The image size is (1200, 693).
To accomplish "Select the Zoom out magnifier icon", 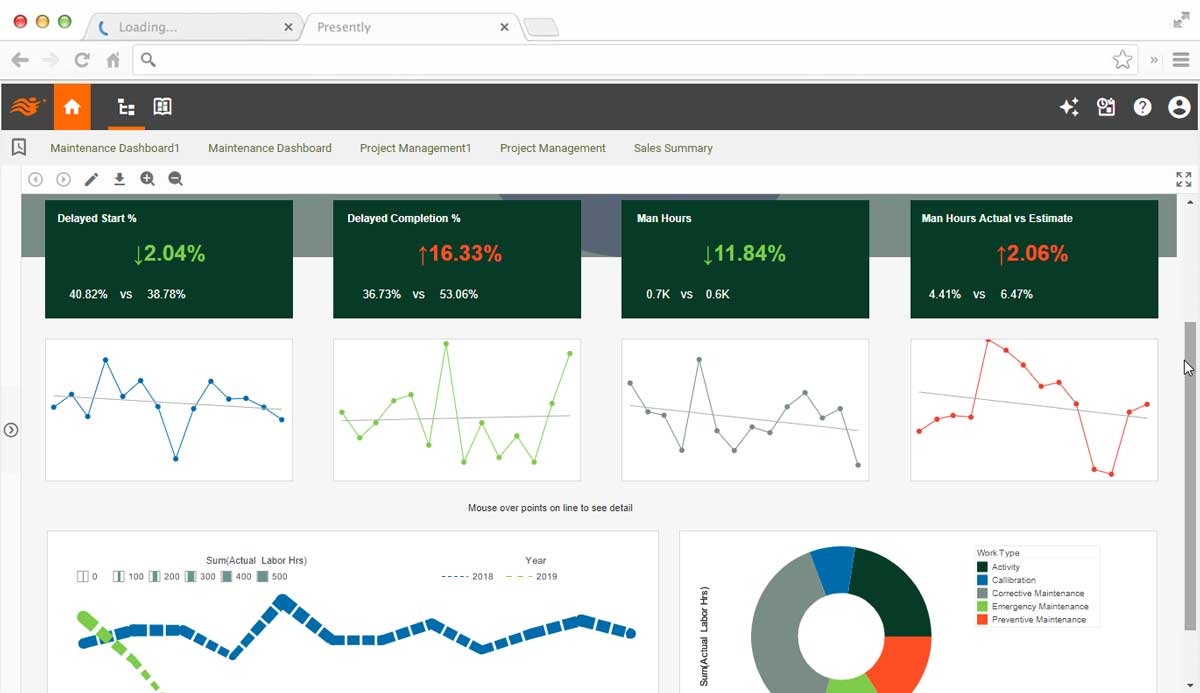I will [x=174, y=179].
